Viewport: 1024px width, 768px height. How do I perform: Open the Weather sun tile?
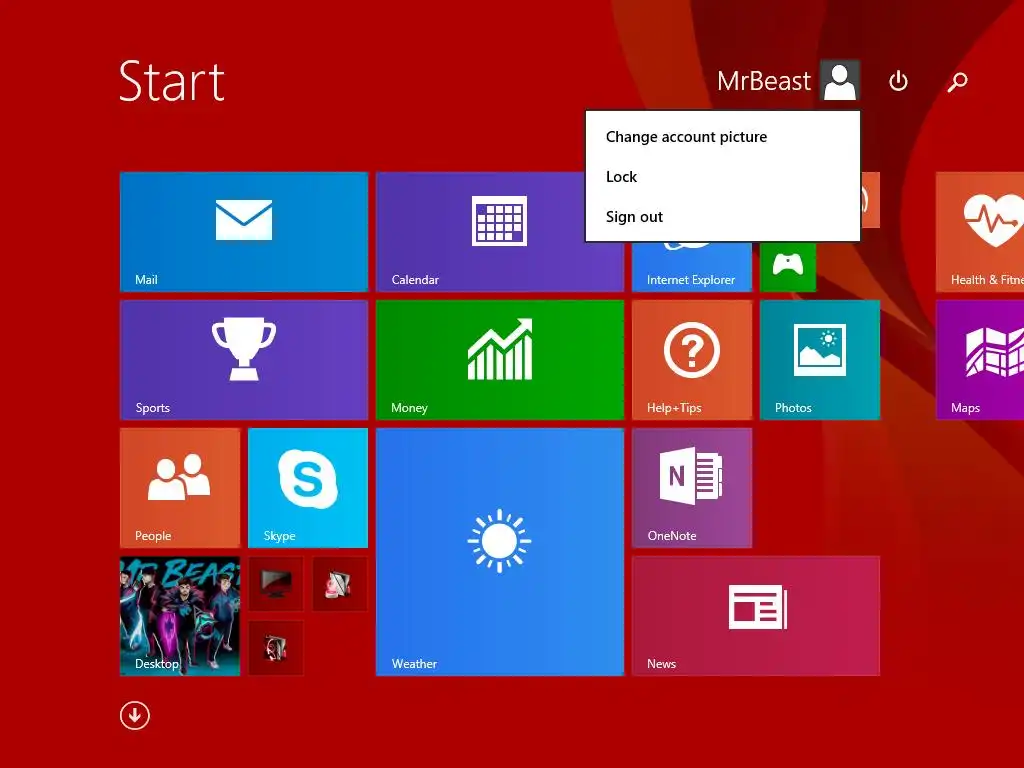click(500, 552)
